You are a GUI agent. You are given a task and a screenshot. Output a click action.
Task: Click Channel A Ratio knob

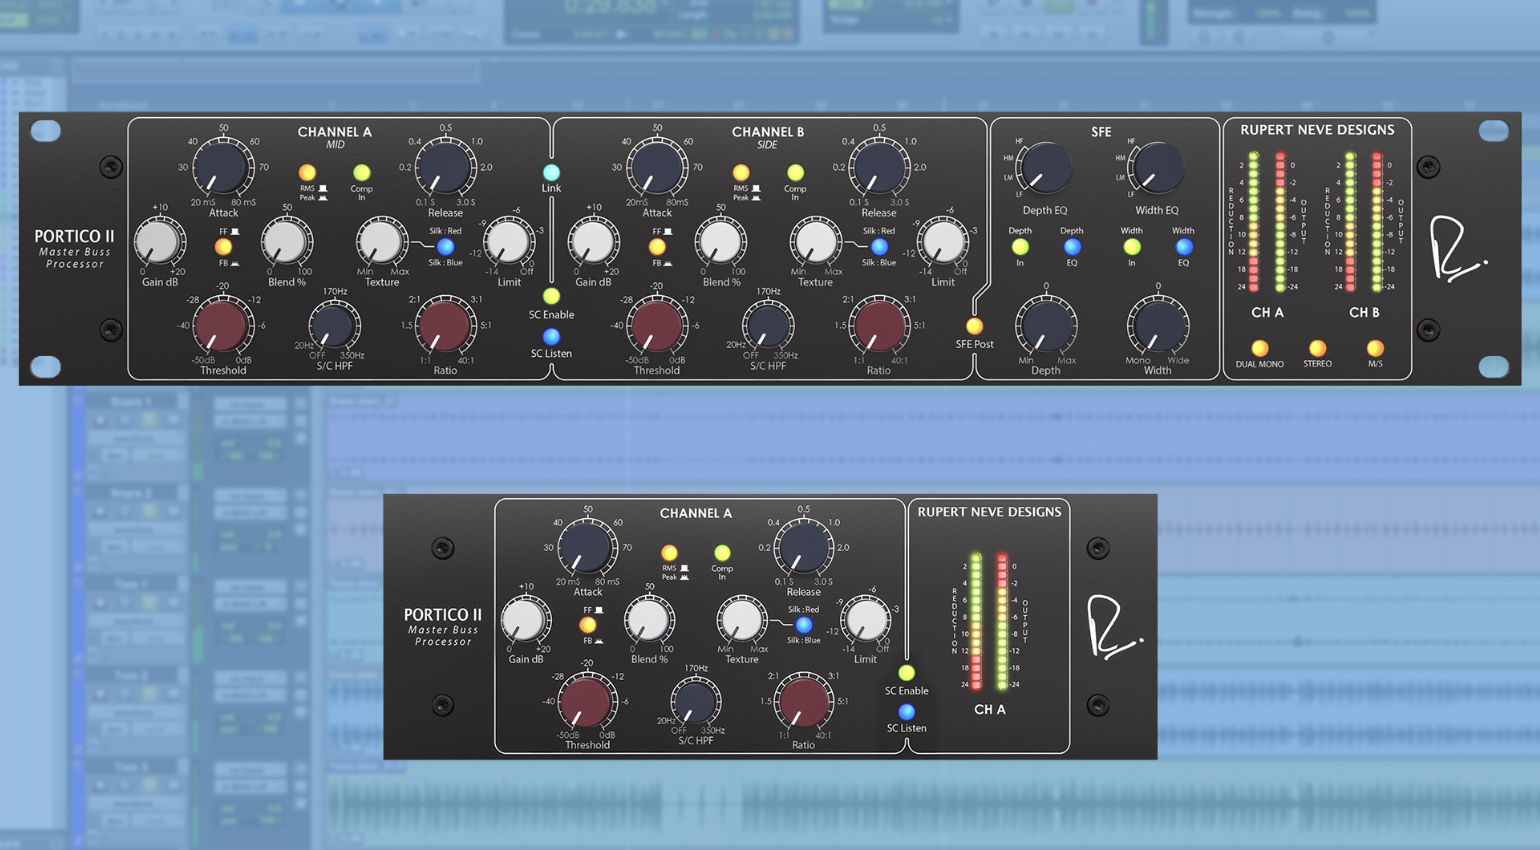click(445, 325)
